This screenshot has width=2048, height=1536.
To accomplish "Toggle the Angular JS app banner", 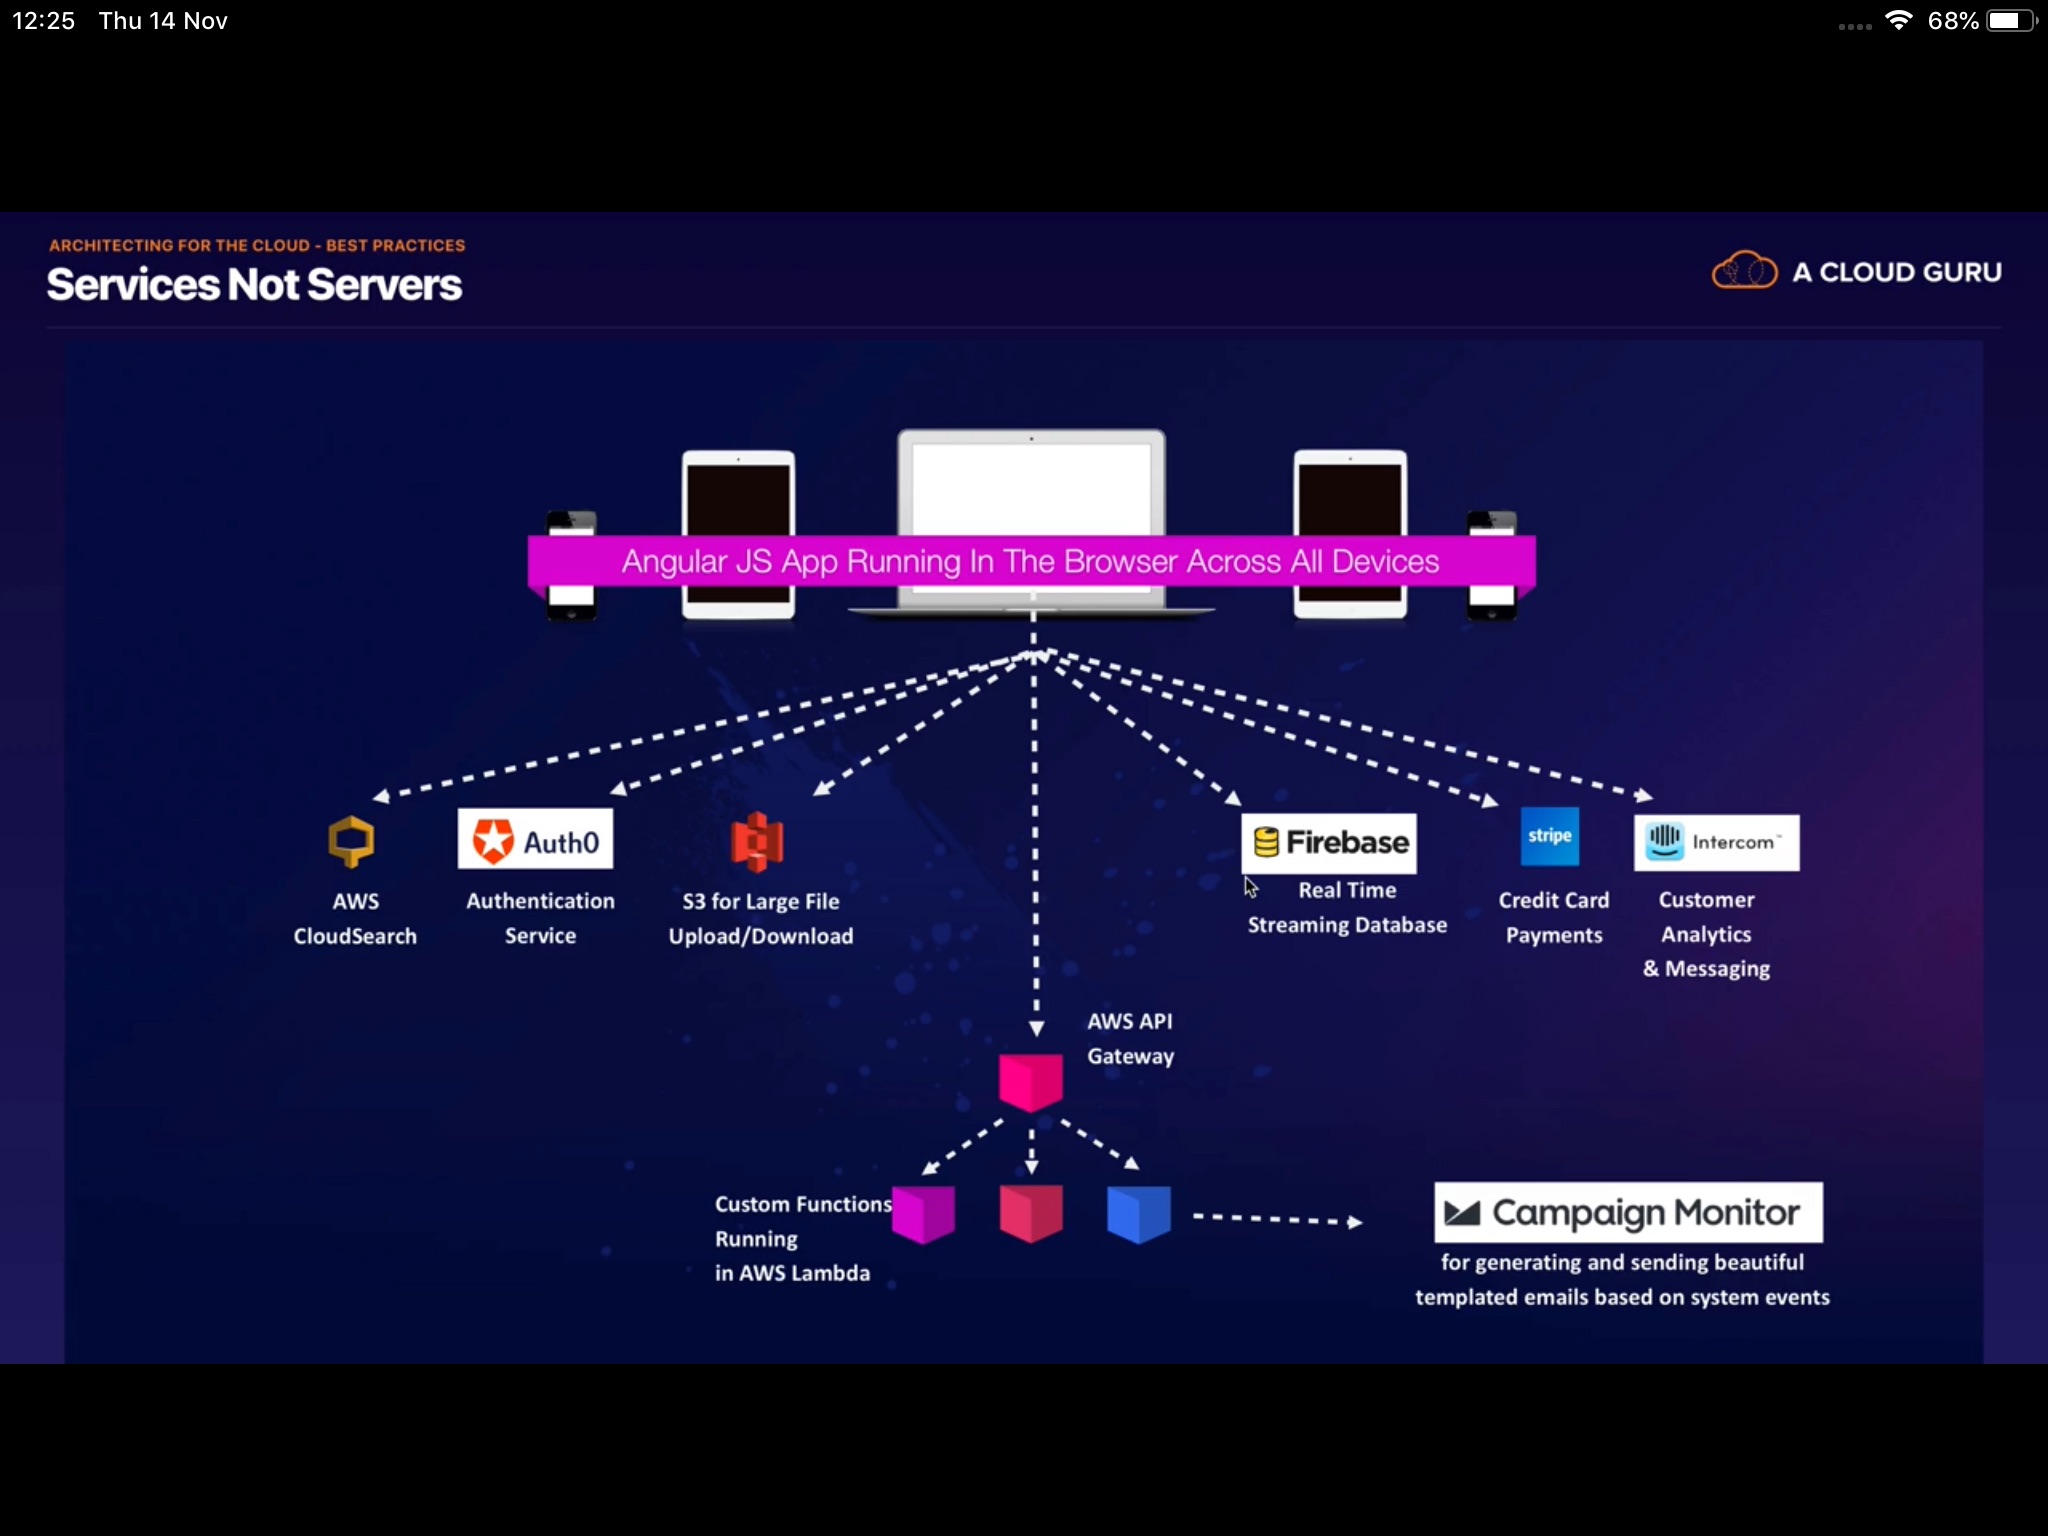I will (x=1030, y=560).
